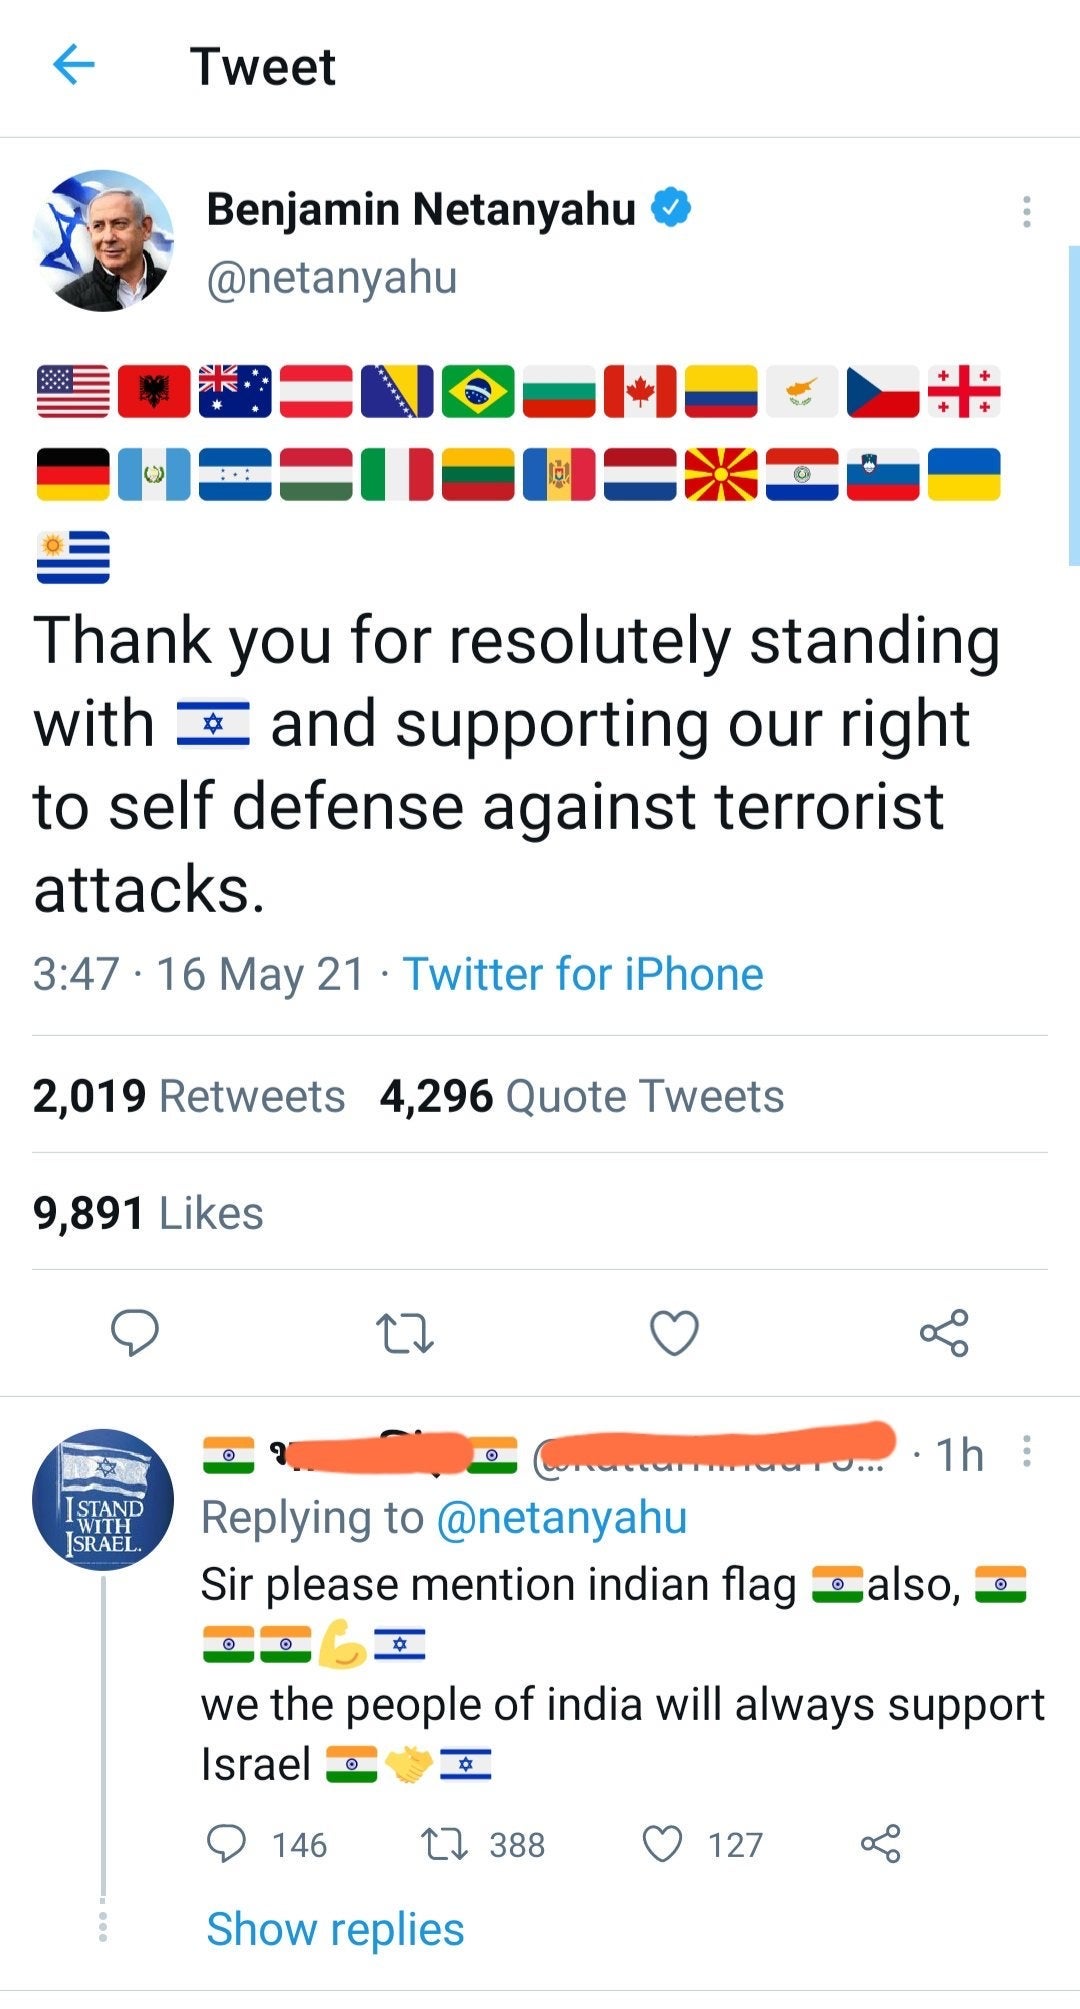View the 4,296 Quote Tweets list
1080x2009 pixels.
coord(582,1096)
